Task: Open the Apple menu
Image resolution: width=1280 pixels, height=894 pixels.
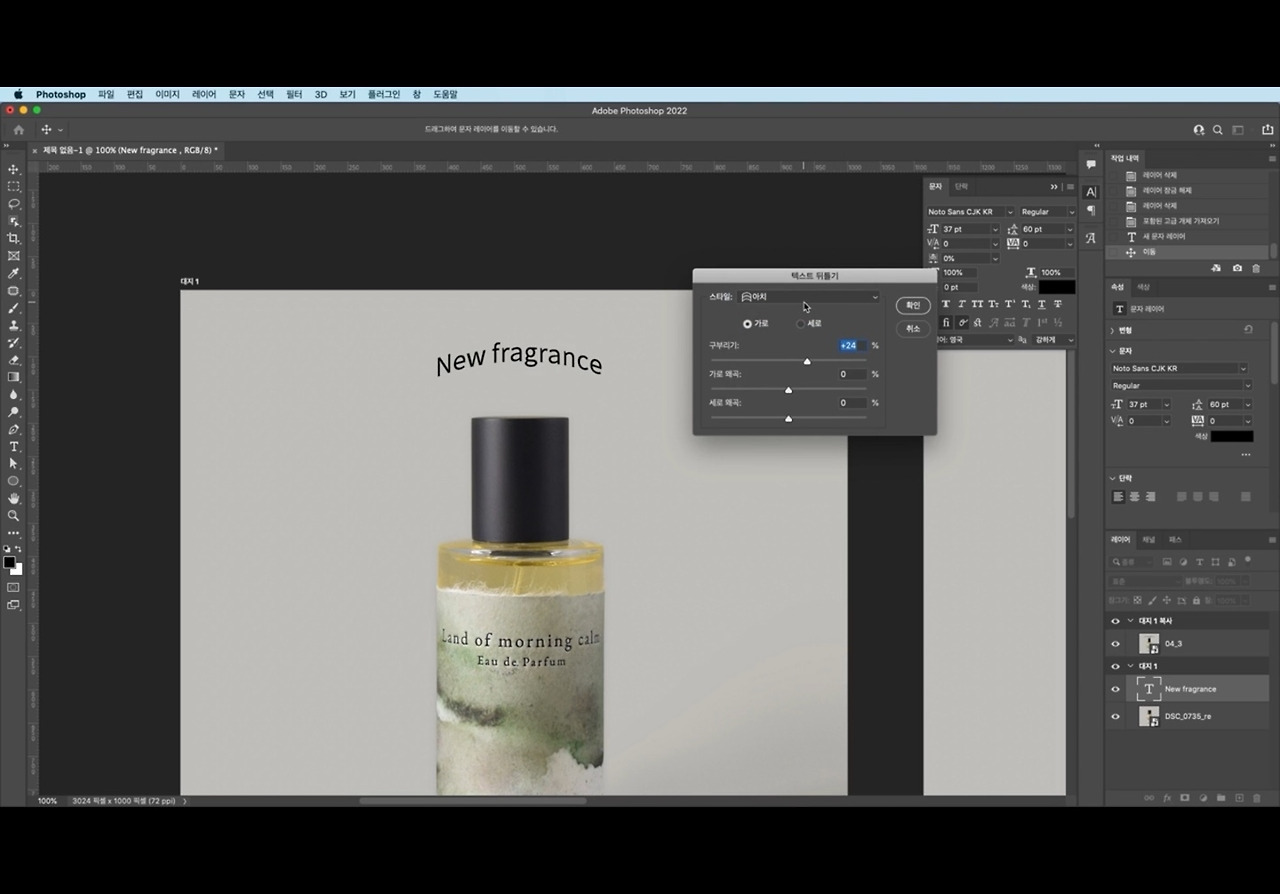Action: tap(18, 94)
